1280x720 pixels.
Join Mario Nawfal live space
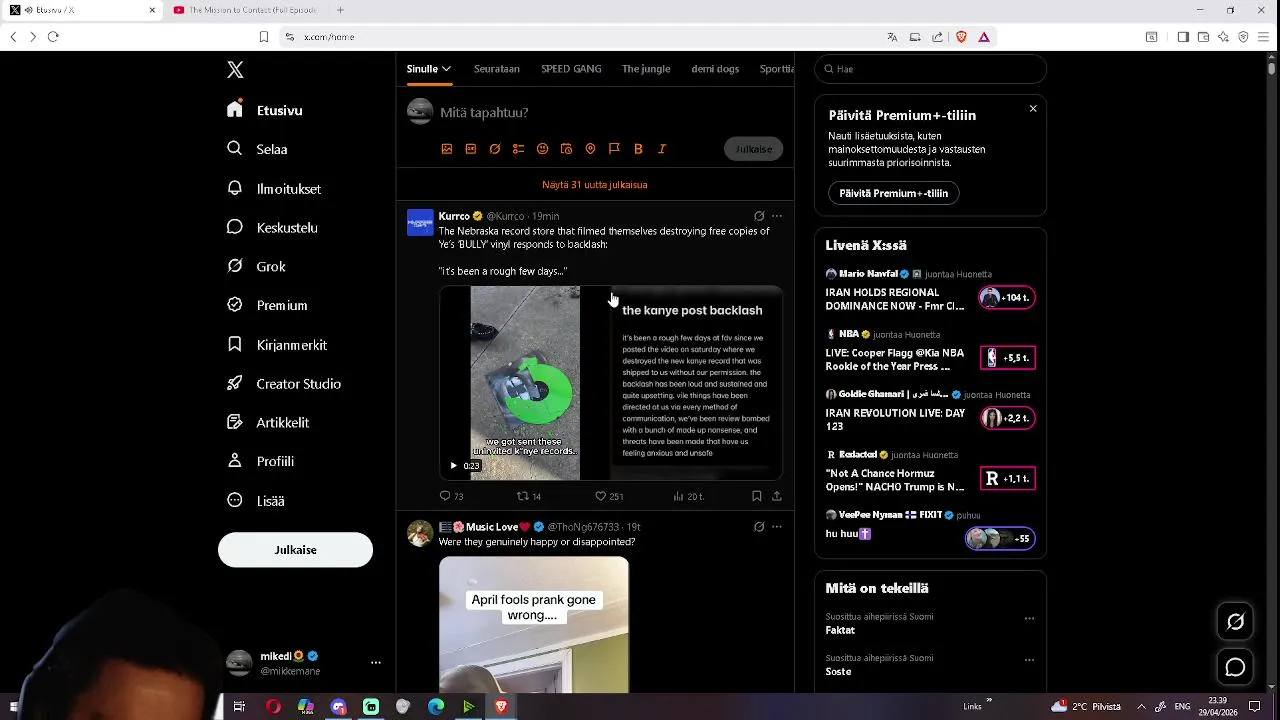click(x=1007, y=298)
